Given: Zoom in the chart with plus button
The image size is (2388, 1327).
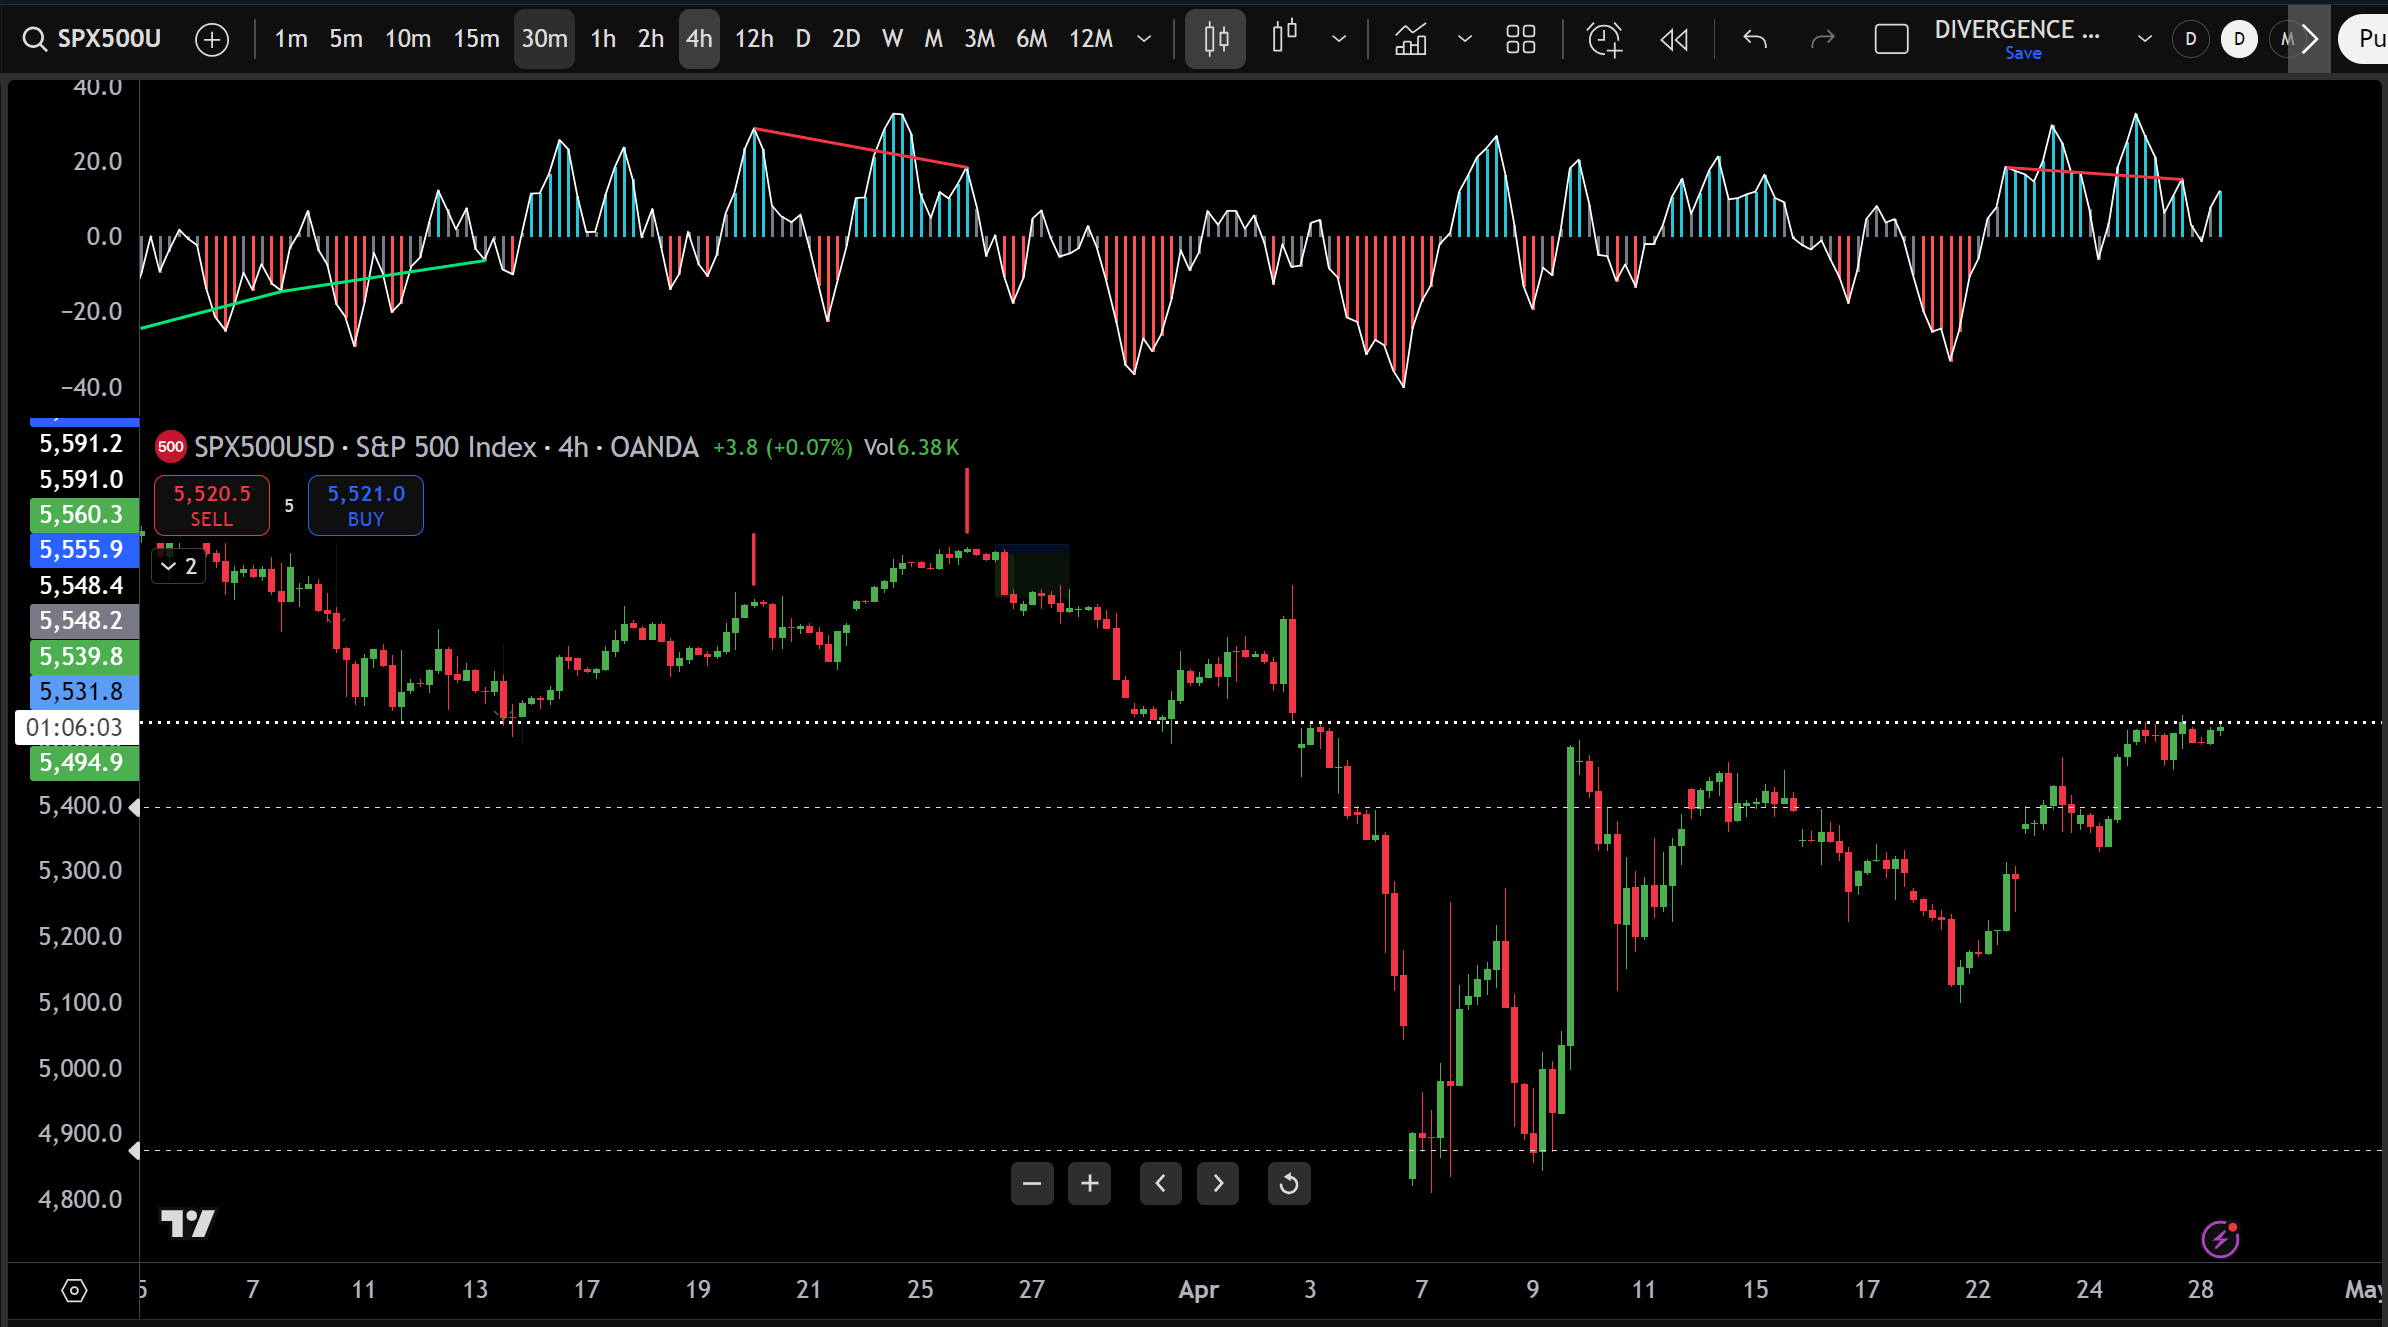Looking at the screenshot, I should [1090, 1184].
